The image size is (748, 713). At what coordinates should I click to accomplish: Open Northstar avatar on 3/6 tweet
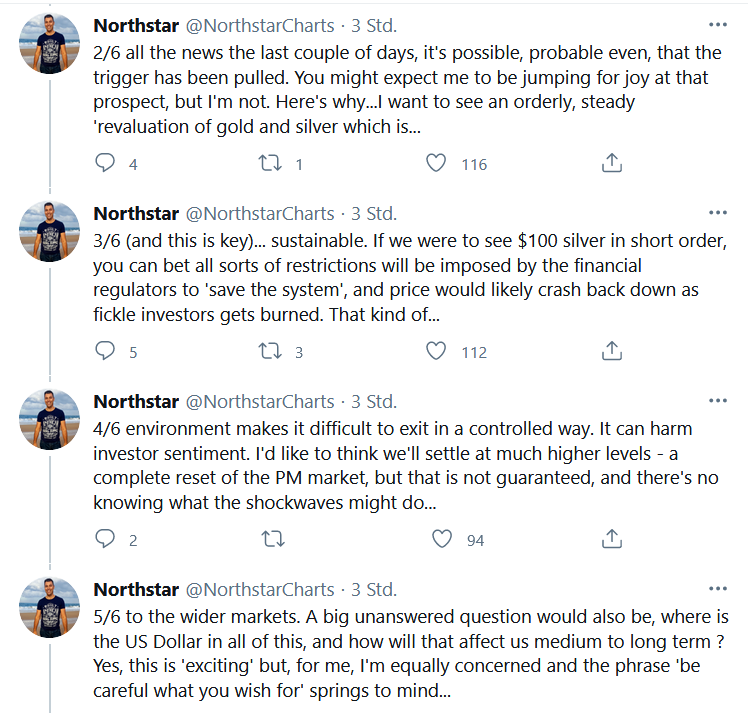tap(49, 232)
